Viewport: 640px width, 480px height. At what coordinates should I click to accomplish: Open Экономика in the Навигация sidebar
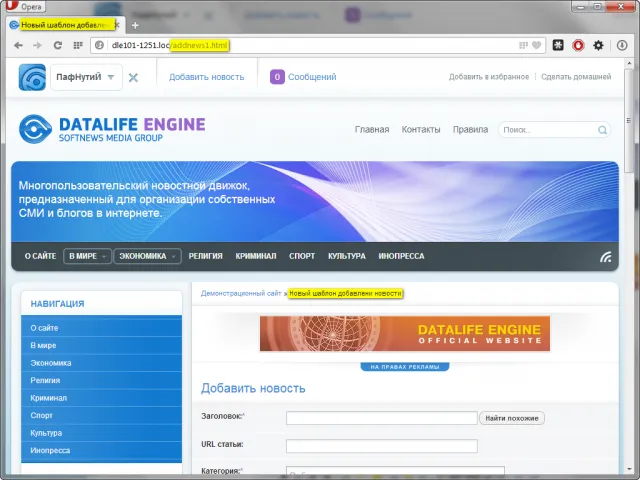51,363
